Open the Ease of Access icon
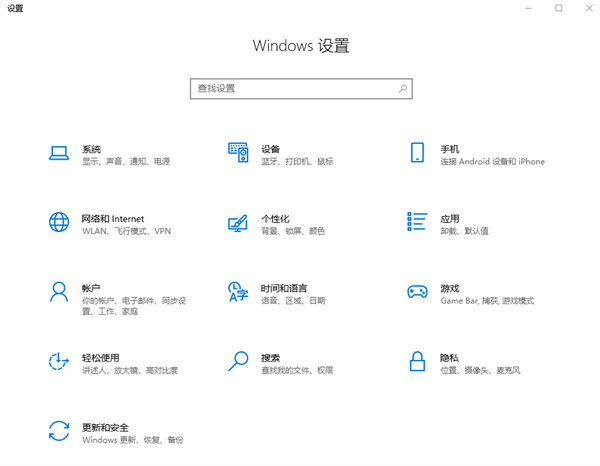This screenshot has width=600, height=466. [59, 362]
